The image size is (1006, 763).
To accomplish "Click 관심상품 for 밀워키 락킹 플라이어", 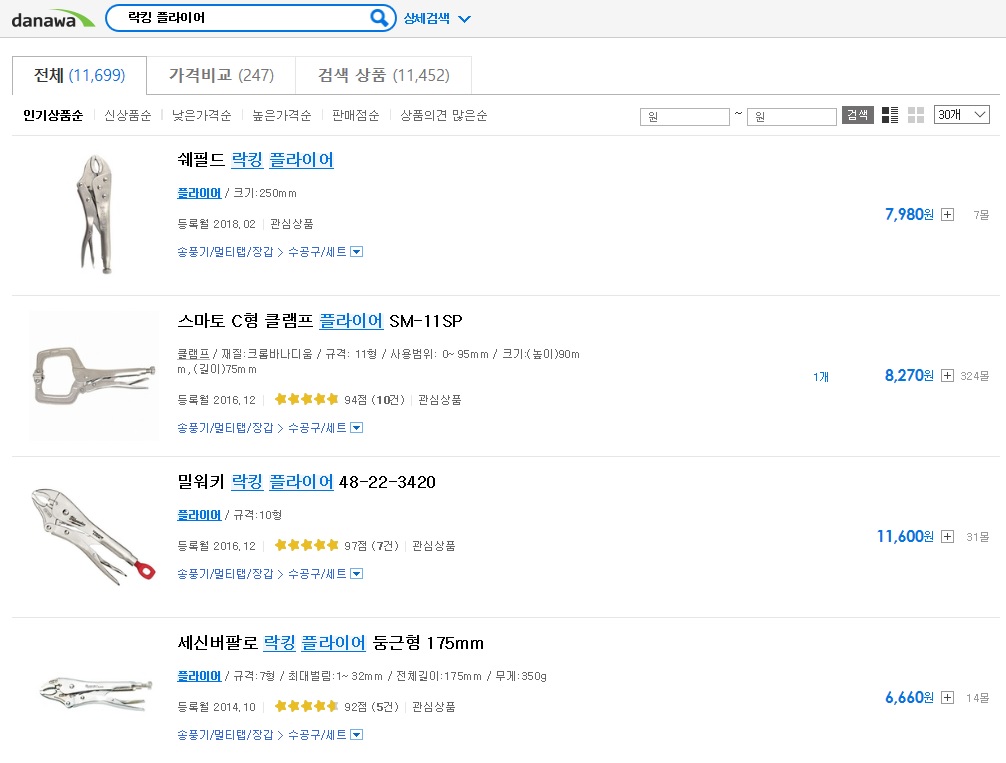I will pyautogui.click(x=434, y=546).
